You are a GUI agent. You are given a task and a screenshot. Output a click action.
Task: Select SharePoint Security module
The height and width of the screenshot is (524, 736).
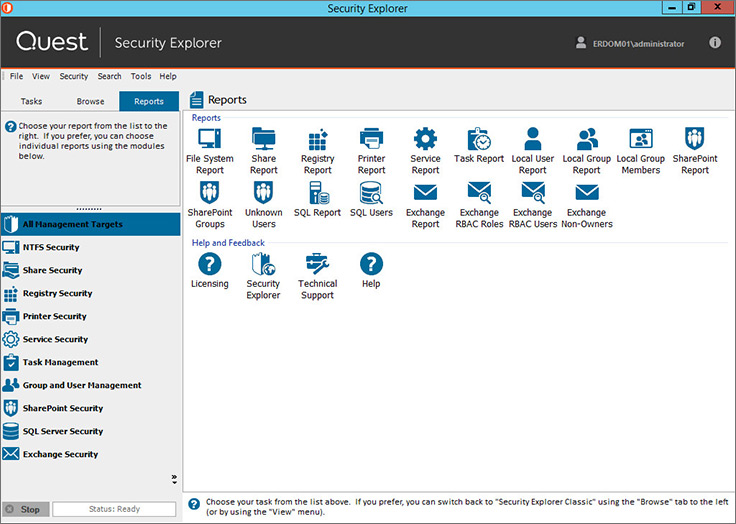coord(90,408)
